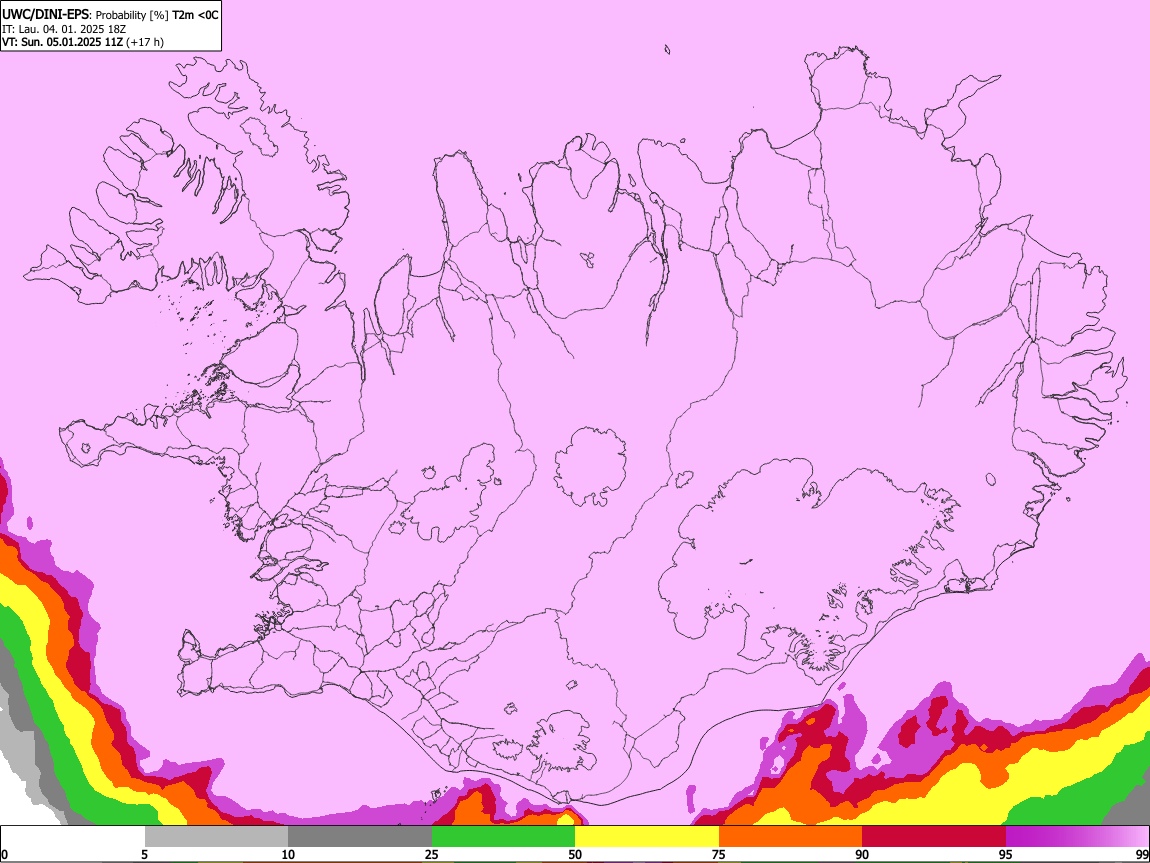Click the dark gray 10–25 legend band
The width and height of the screenshot is (1150, 863).
click(x=360, y=837)
